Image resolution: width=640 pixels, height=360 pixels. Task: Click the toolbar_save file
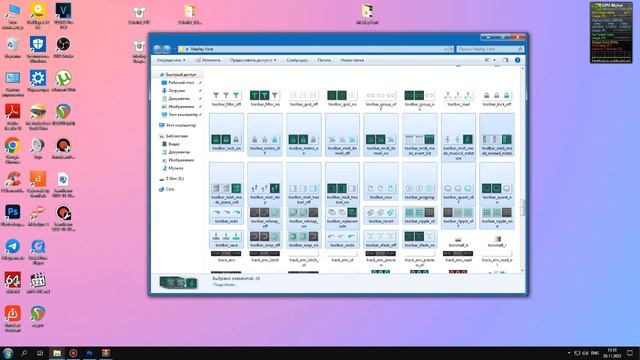coord(226,240)
